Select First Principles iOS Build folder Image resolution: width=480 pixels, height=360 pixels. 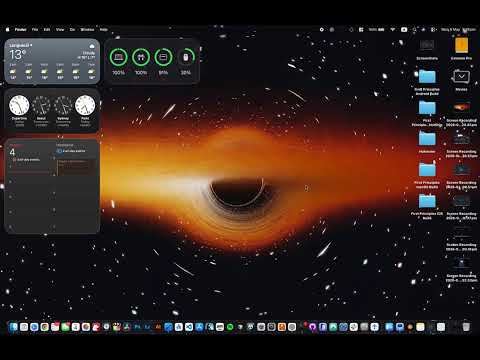[427, 206]
